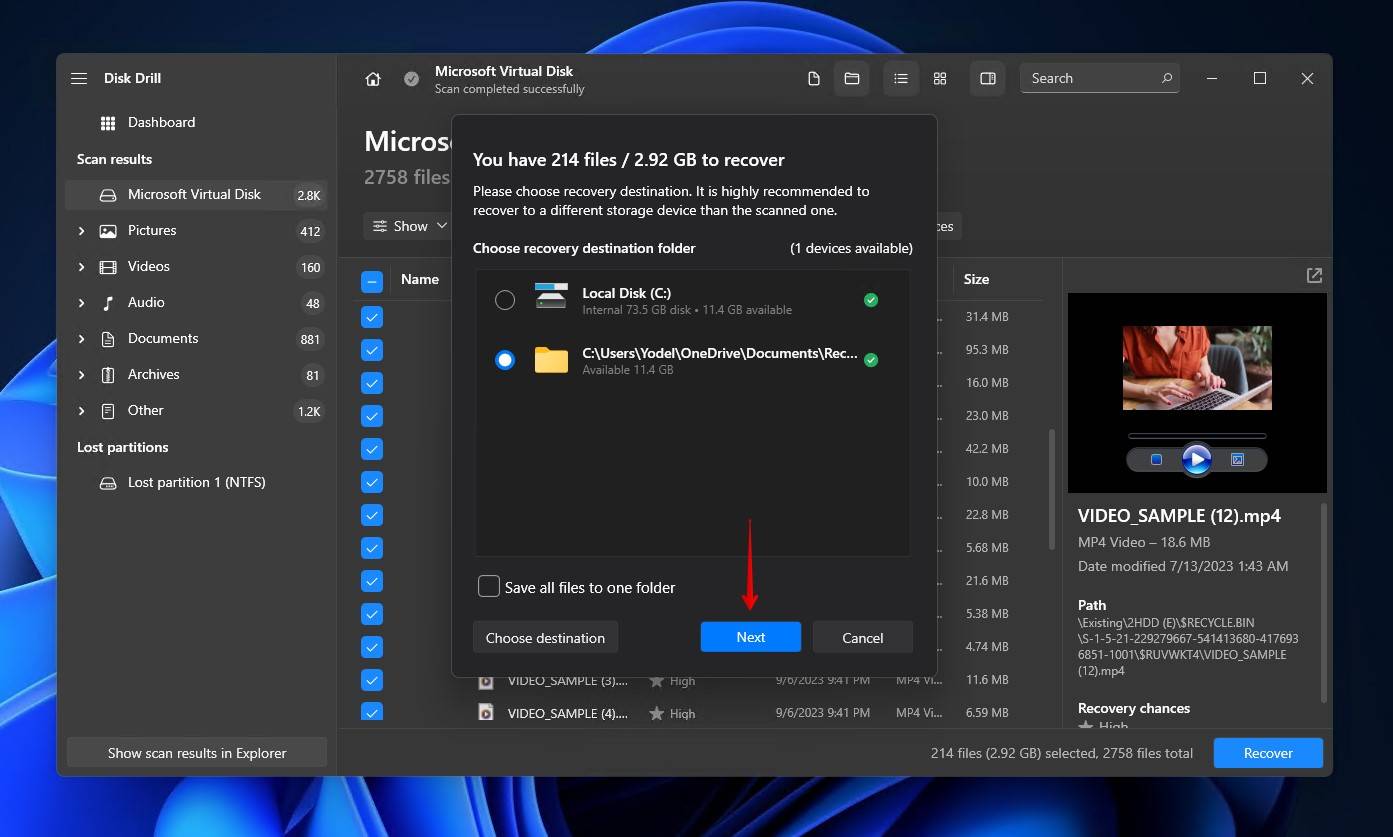1393x837 pixels.
Task: Stop the video preview playback
Action: 1156,460
